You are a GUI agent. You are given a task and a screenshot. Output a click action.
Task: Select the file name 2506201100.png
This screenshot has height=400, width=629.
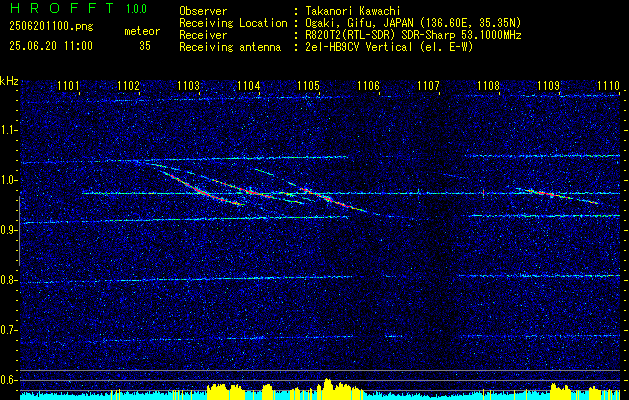[x=51, y=27]
